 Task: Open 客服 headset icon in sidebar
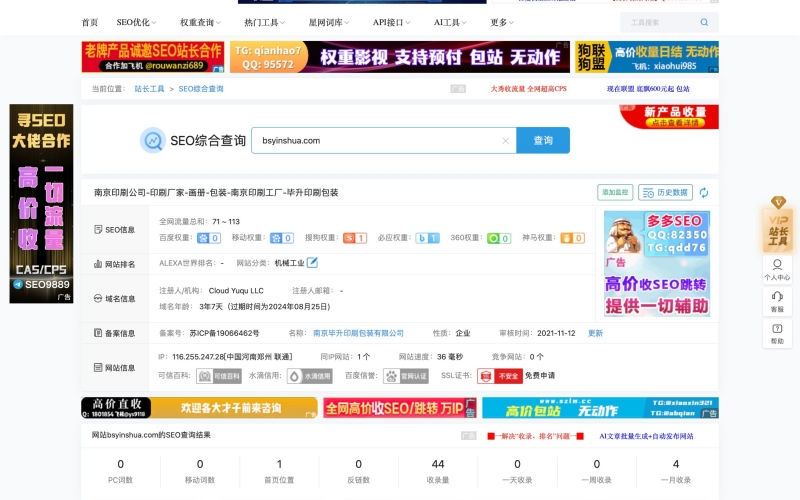[x=777, y=302]
